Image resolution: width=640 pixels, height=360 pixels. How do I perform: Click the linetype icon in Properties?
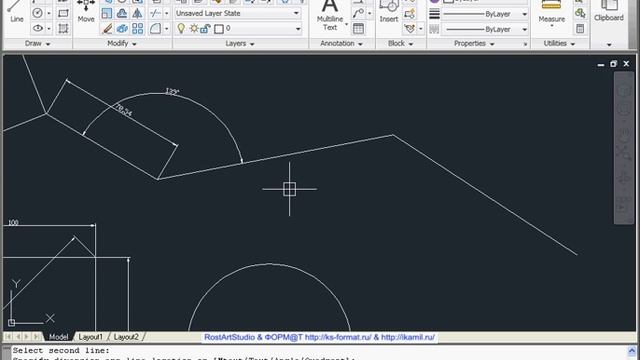point(434,29)
